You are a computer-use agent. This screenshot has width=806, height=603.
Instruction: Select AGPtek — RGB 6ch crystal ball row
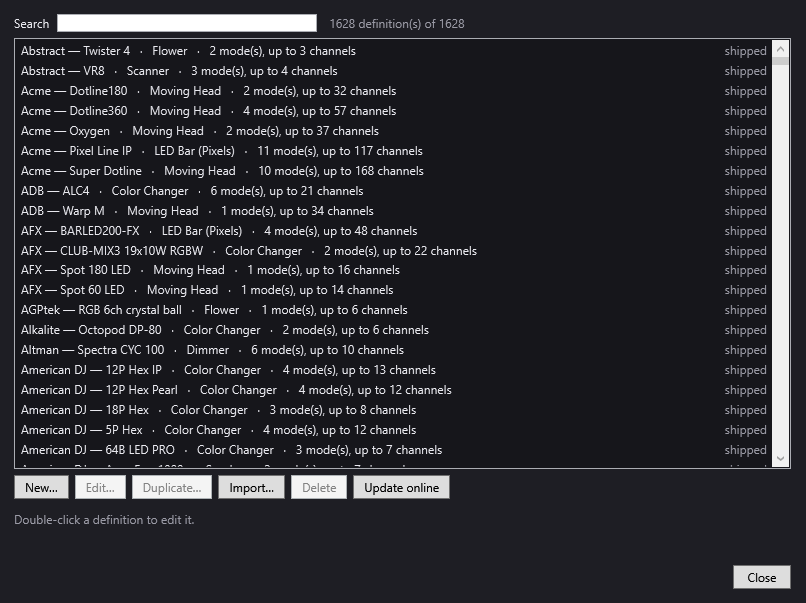(x=393, y=310)
